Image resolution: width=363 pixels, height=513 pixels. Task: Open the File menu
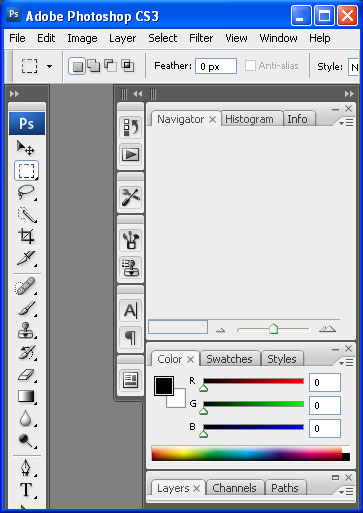pyautogui.click(x=17, y=38)
